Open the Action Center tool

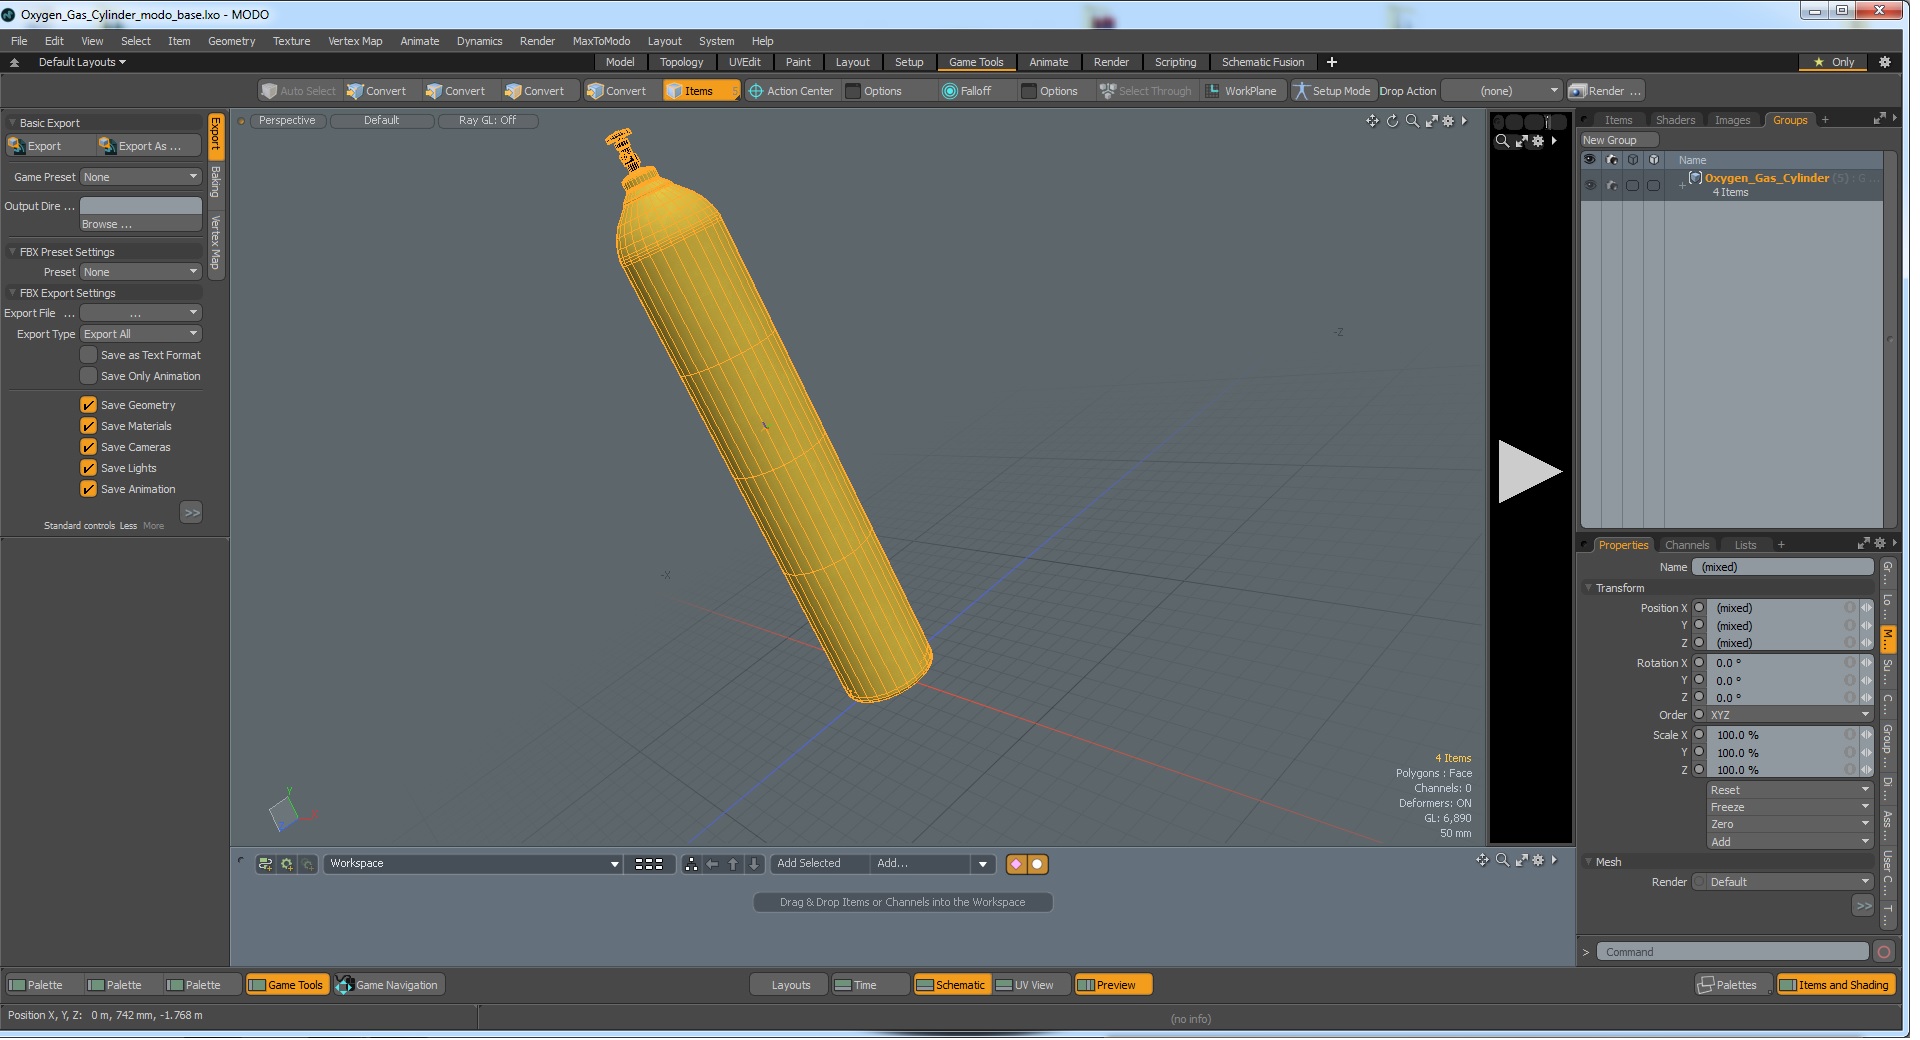click(790, 91)
